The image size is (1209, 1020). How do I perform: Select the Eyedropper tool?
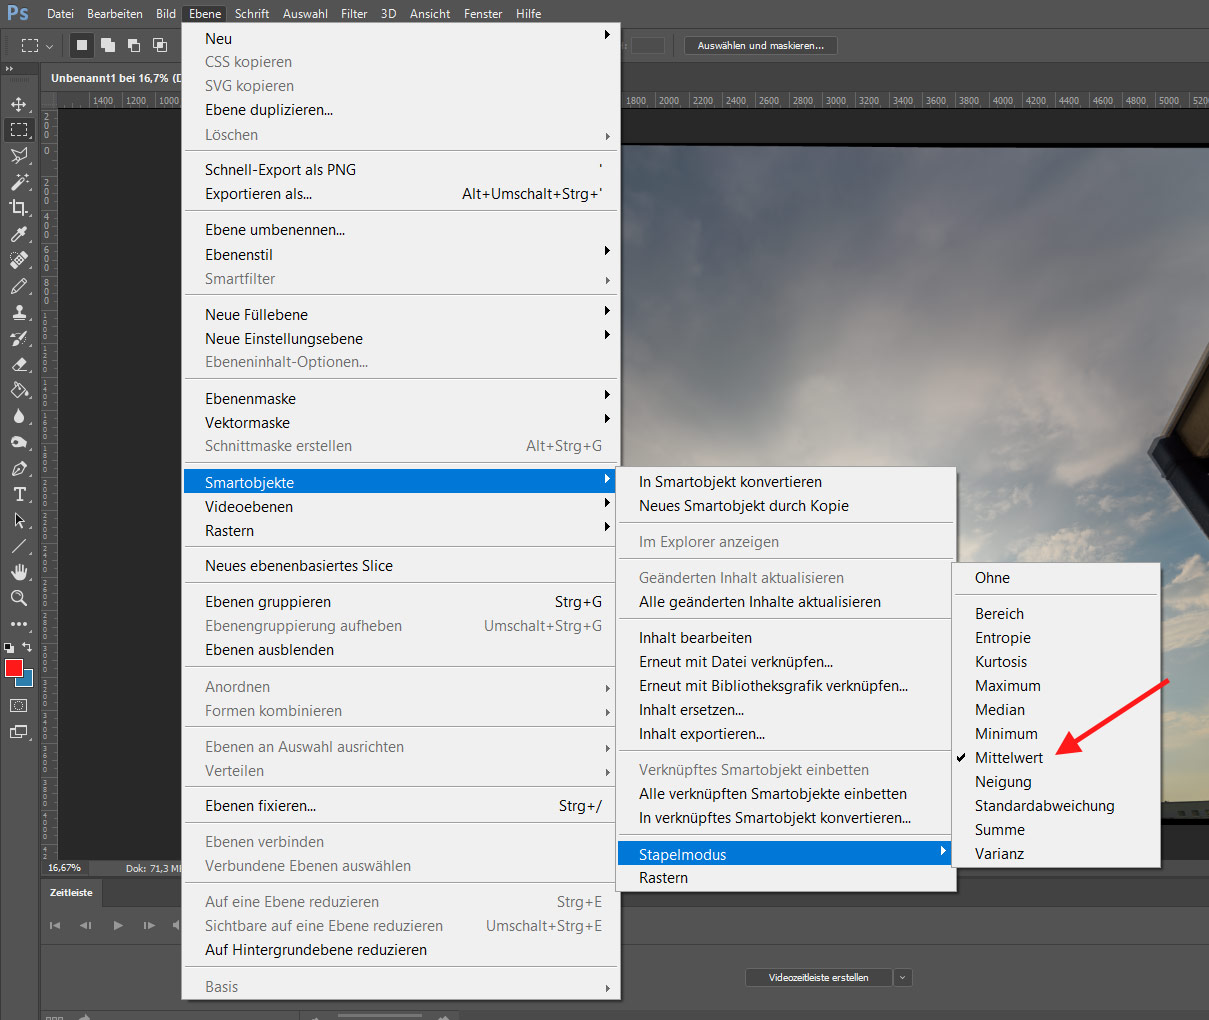(19, 234)
